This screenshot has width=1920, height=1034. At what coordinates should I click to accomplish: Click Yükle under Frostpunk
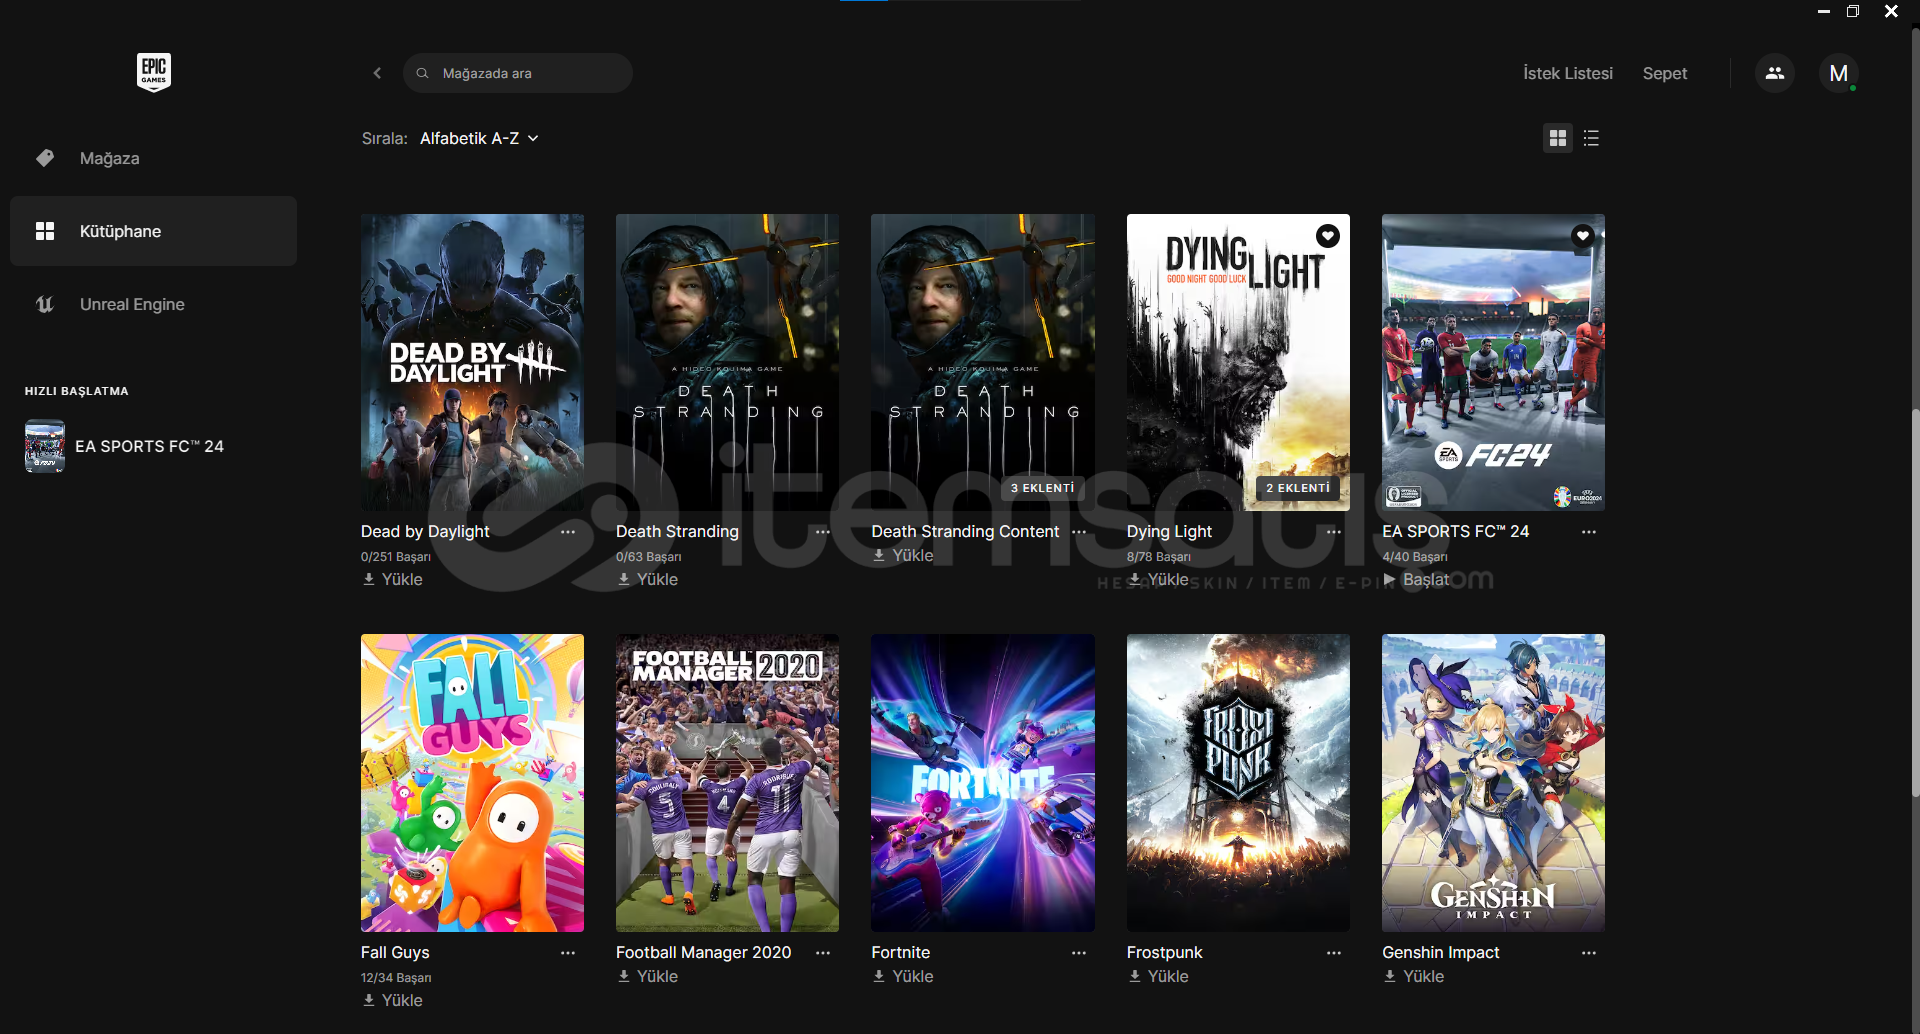[1158, 976]
